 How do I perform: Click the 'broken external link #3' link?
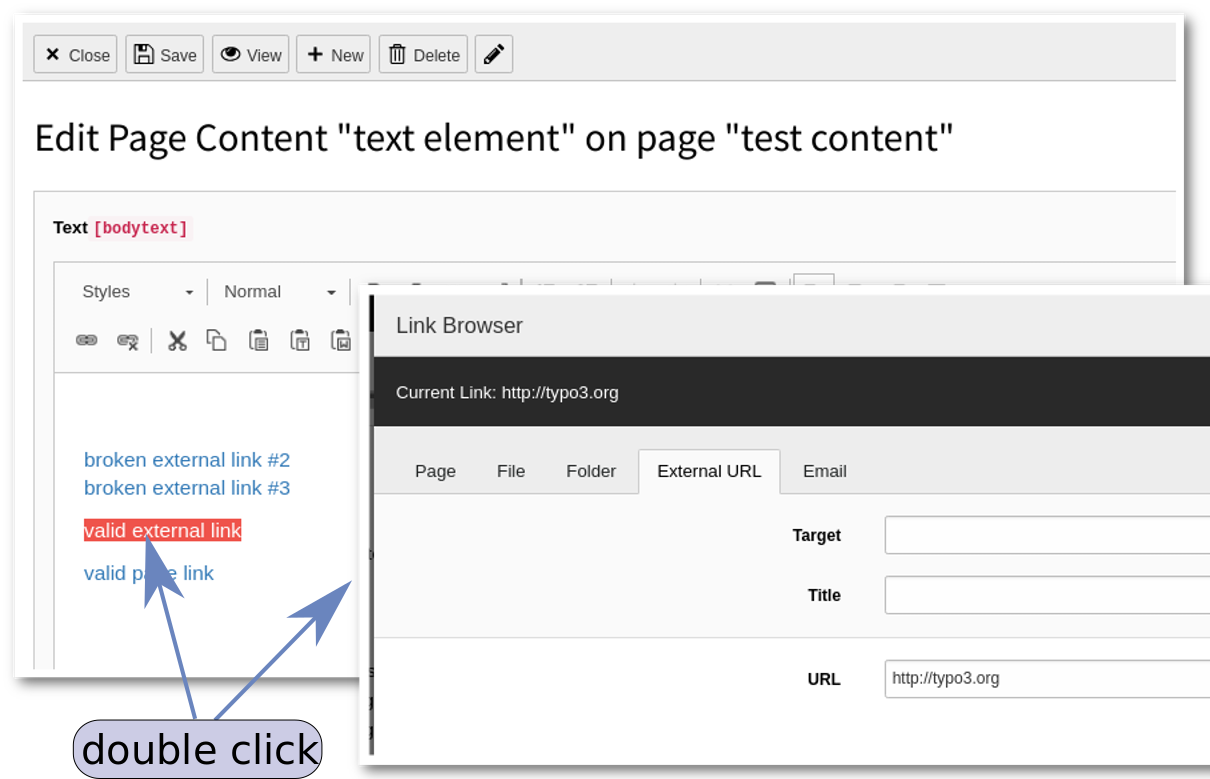[187, 488]
